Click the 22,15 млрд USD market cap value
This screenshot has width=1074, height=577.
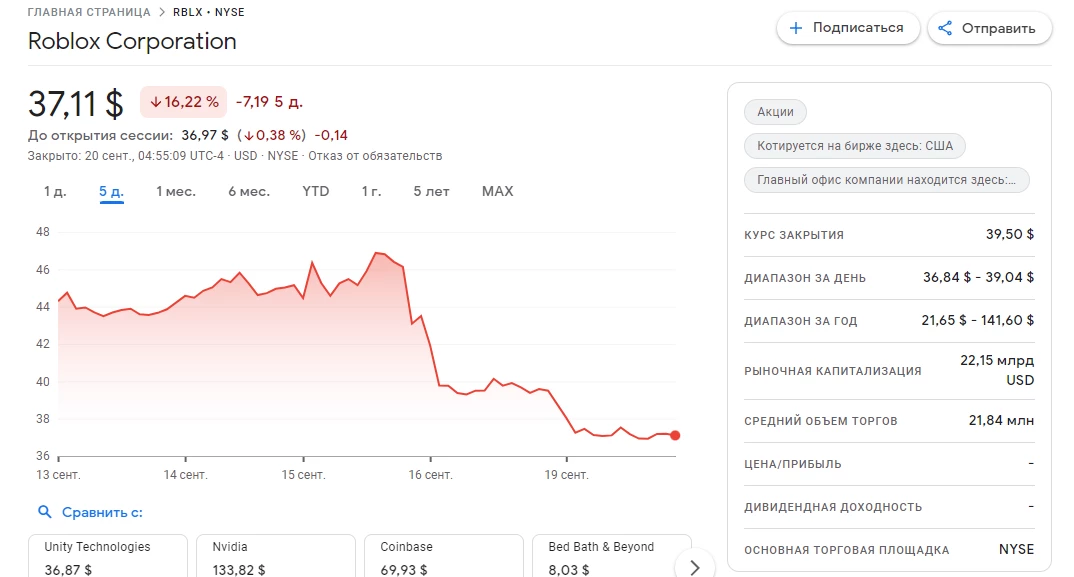pyautogui.click(x=997, y=370)
